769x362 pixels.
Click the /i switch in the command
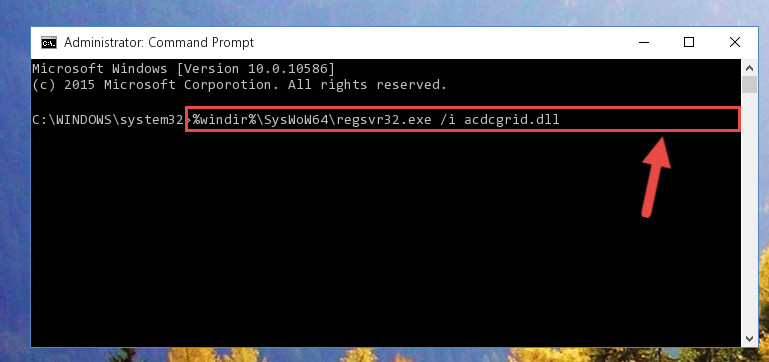pos(448,119)
